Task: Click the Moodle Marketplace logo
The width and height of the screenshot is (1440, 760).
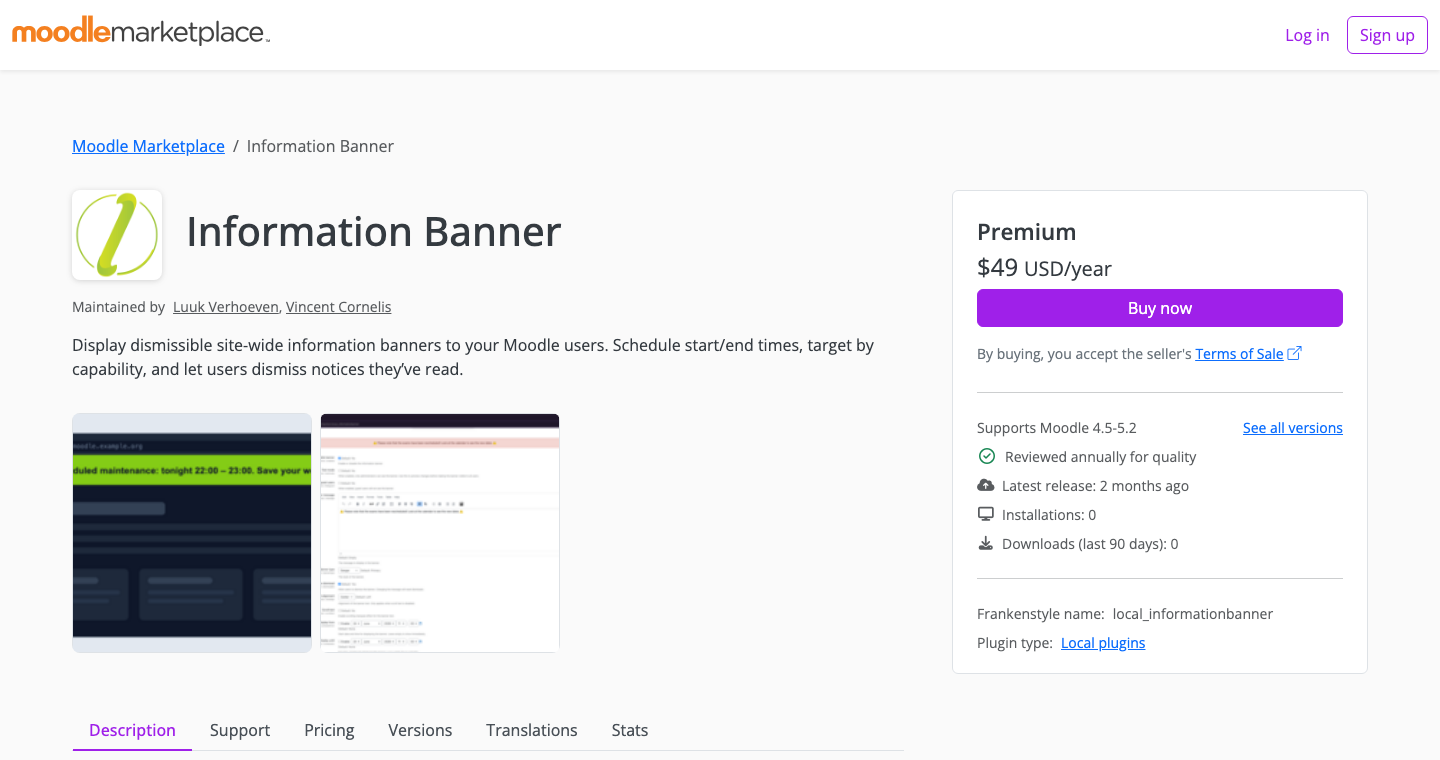Action: click(x=141, y=33)
